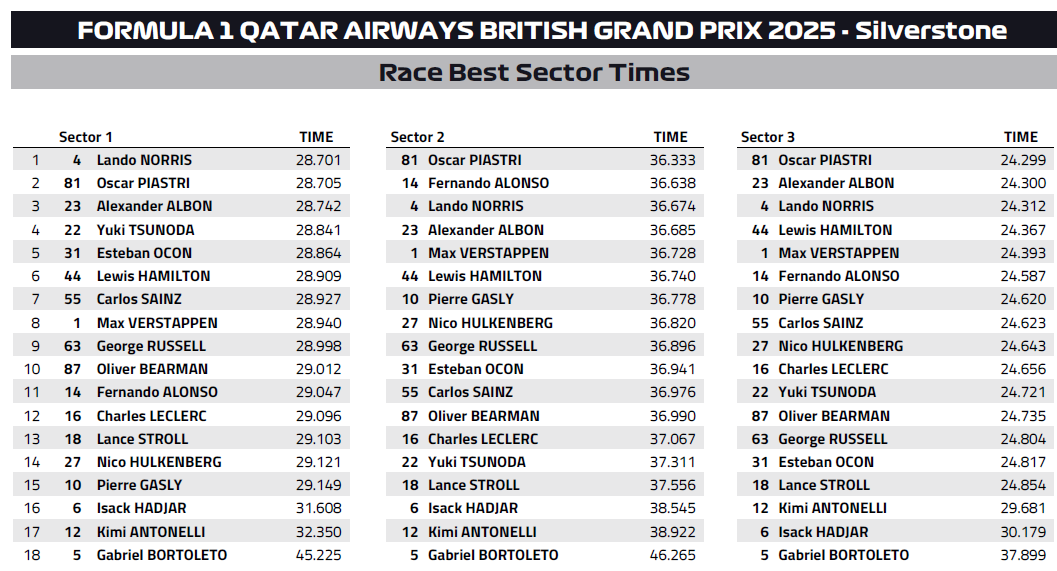Screen dimensions: 1057x571
Task: Select Nico HULKENBERG in Sector 2 list
Action: 491,323
